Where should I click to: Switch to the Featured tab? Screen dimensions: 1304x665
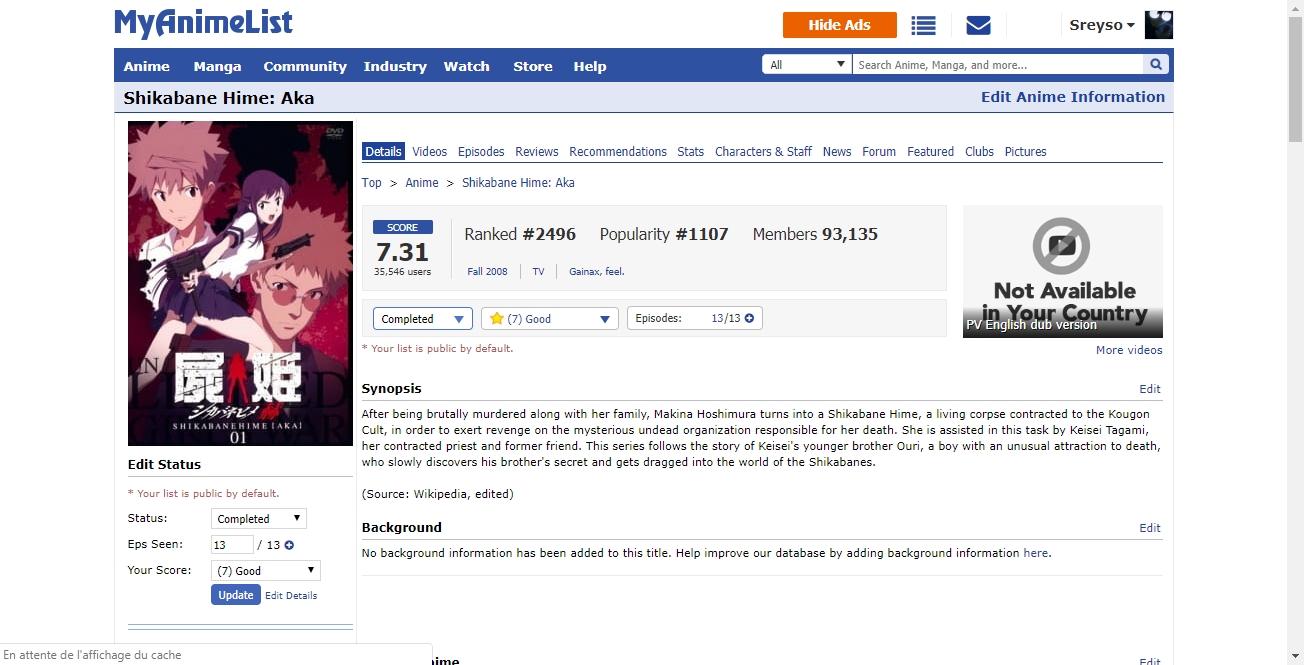tap(931, 152)
